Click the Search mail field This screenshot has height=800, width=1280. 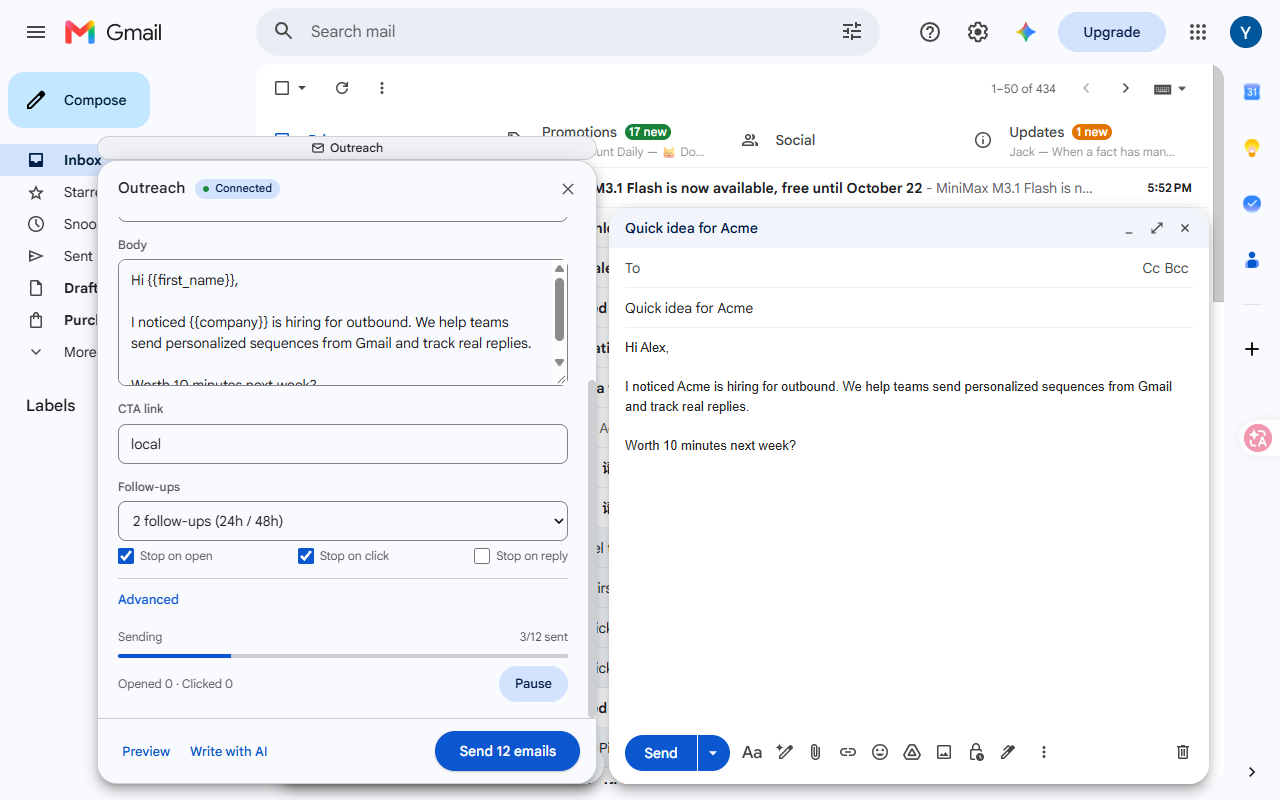(x=570, y=32)
